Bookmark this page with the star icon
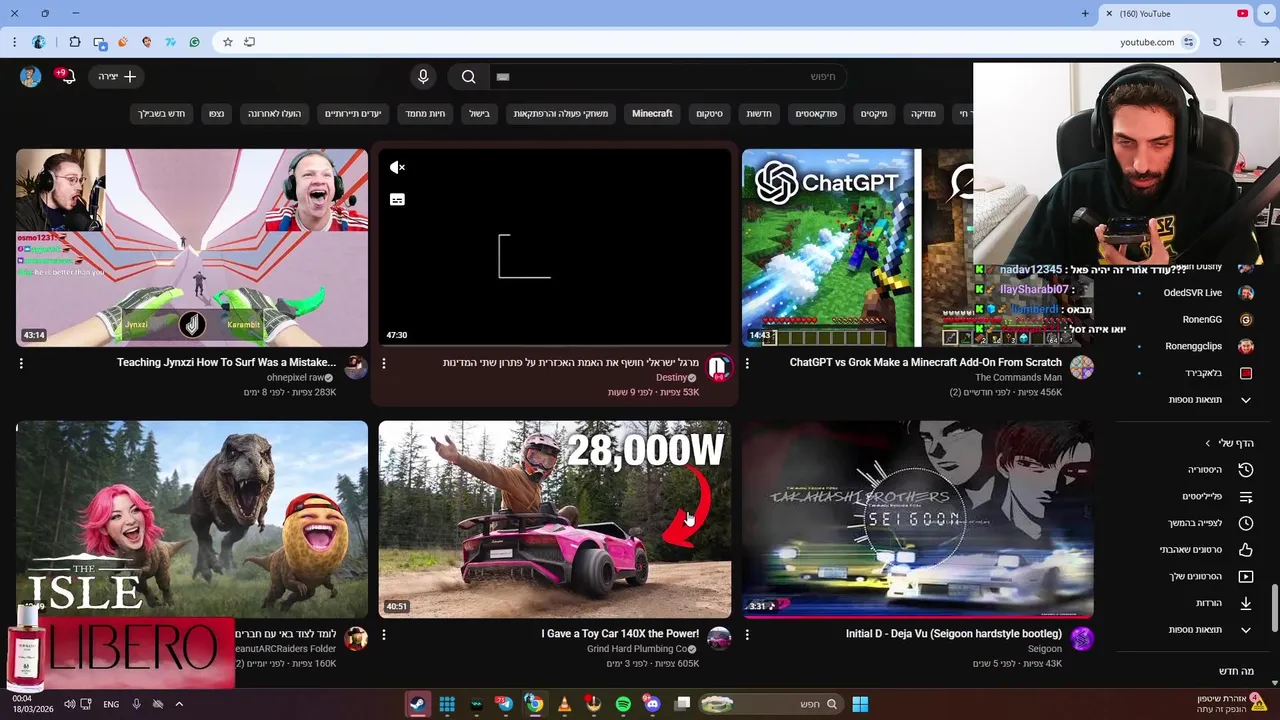The width and height of the screenshot is (1280, 720). pos(228,42)
